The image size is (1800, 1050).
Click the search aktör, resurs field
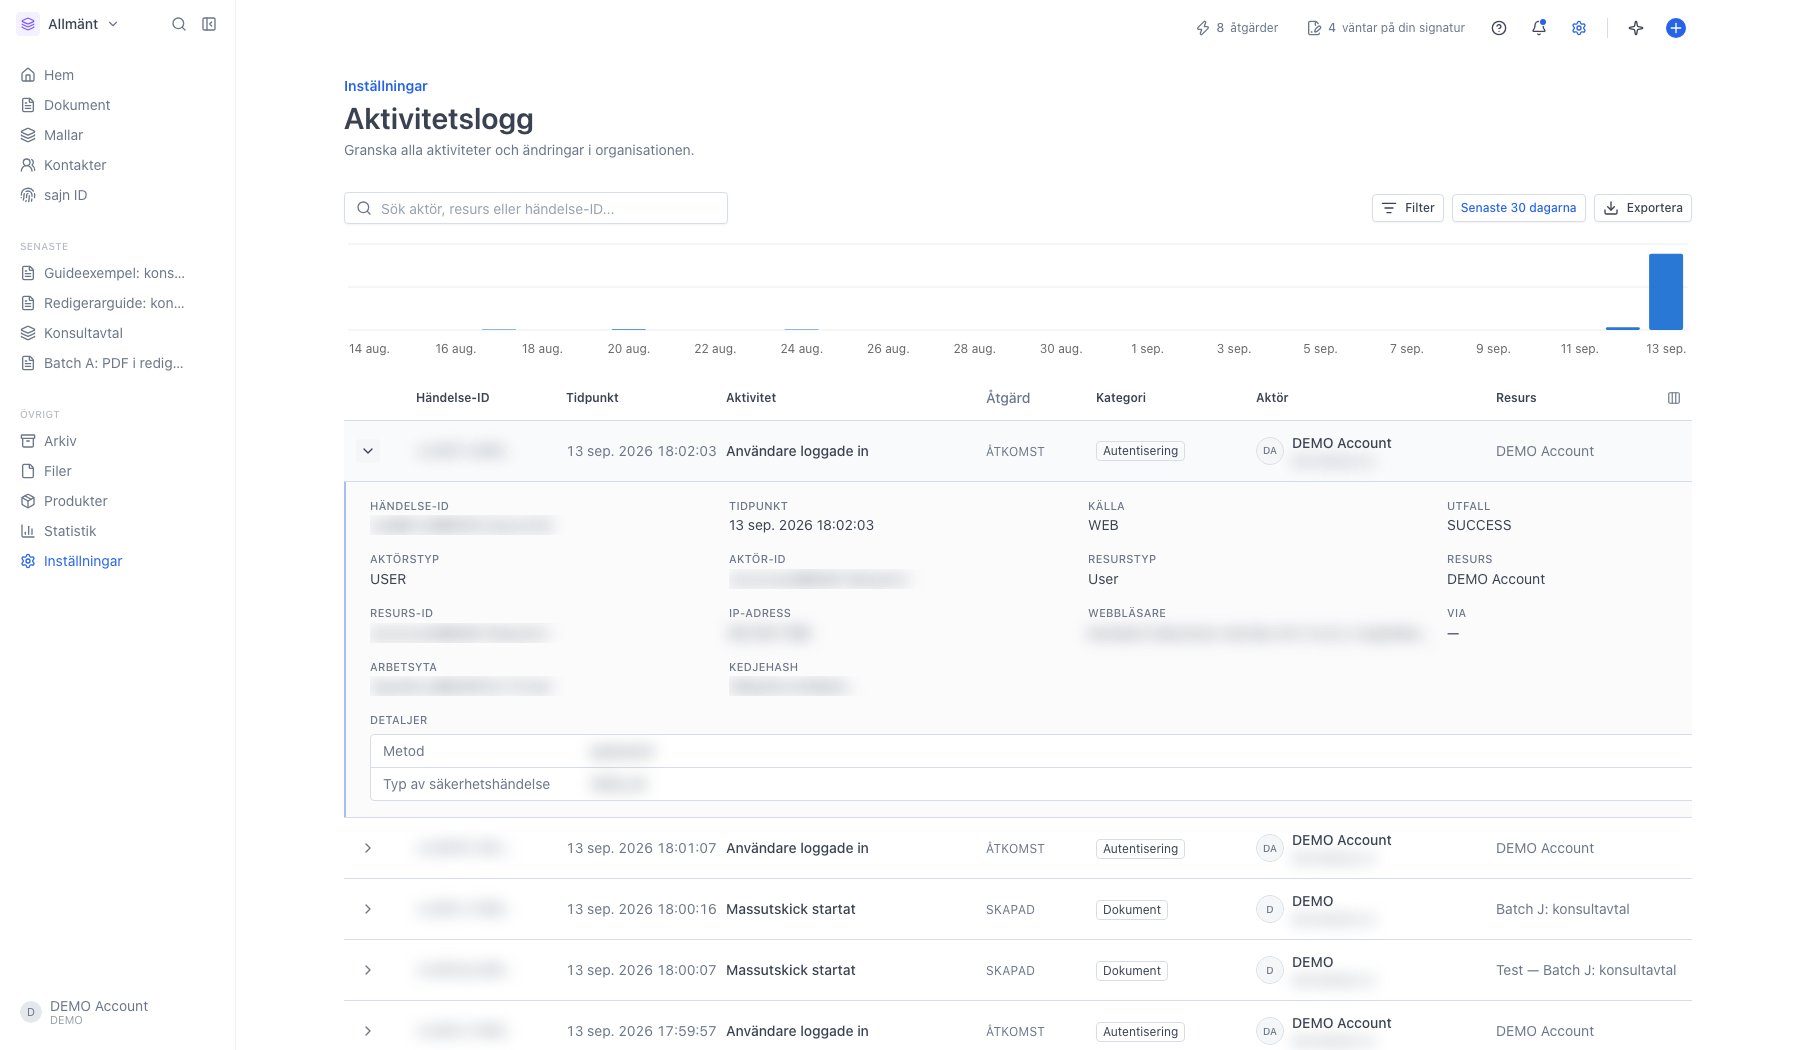point(536,208)
